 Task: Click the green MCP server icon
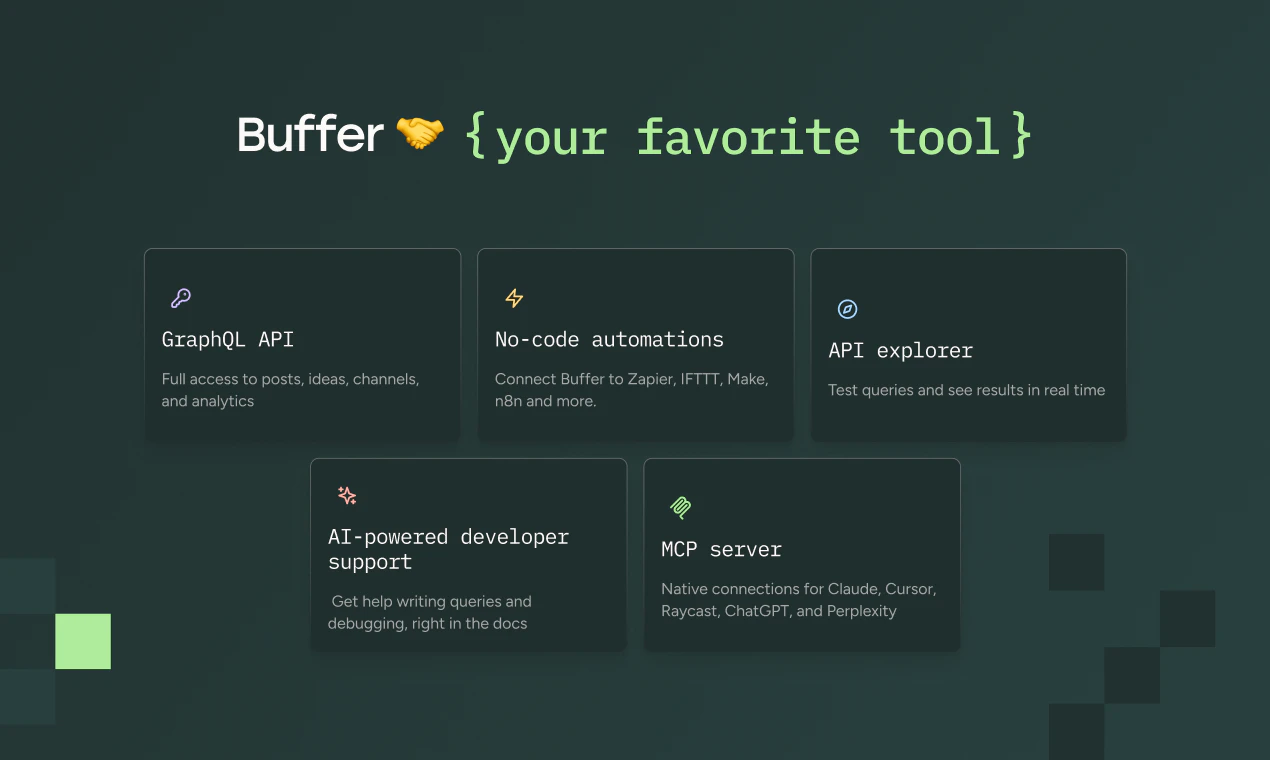tap(681, 507)
